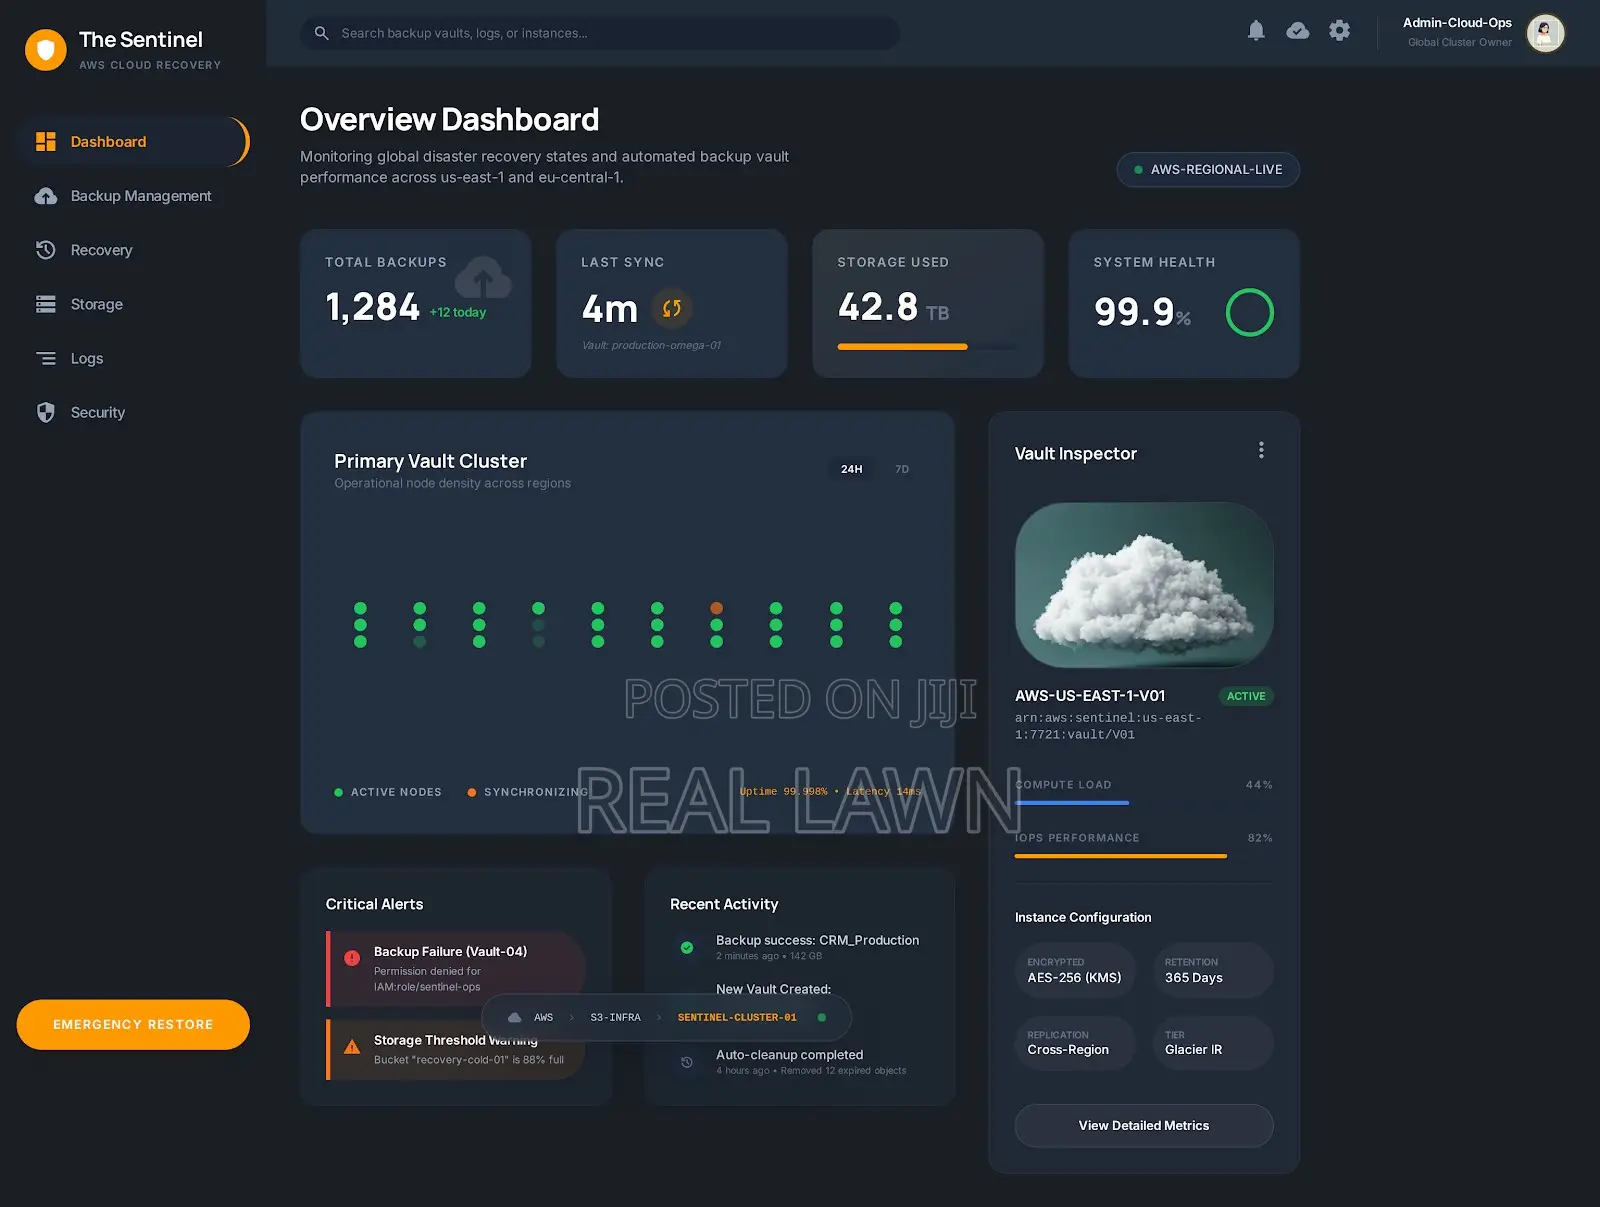Image resolution: width=1600 pixels, height=1207 pixels.
Task: Click the green System Health ring
Action: pyautogui.click(x=1249, y=312)
